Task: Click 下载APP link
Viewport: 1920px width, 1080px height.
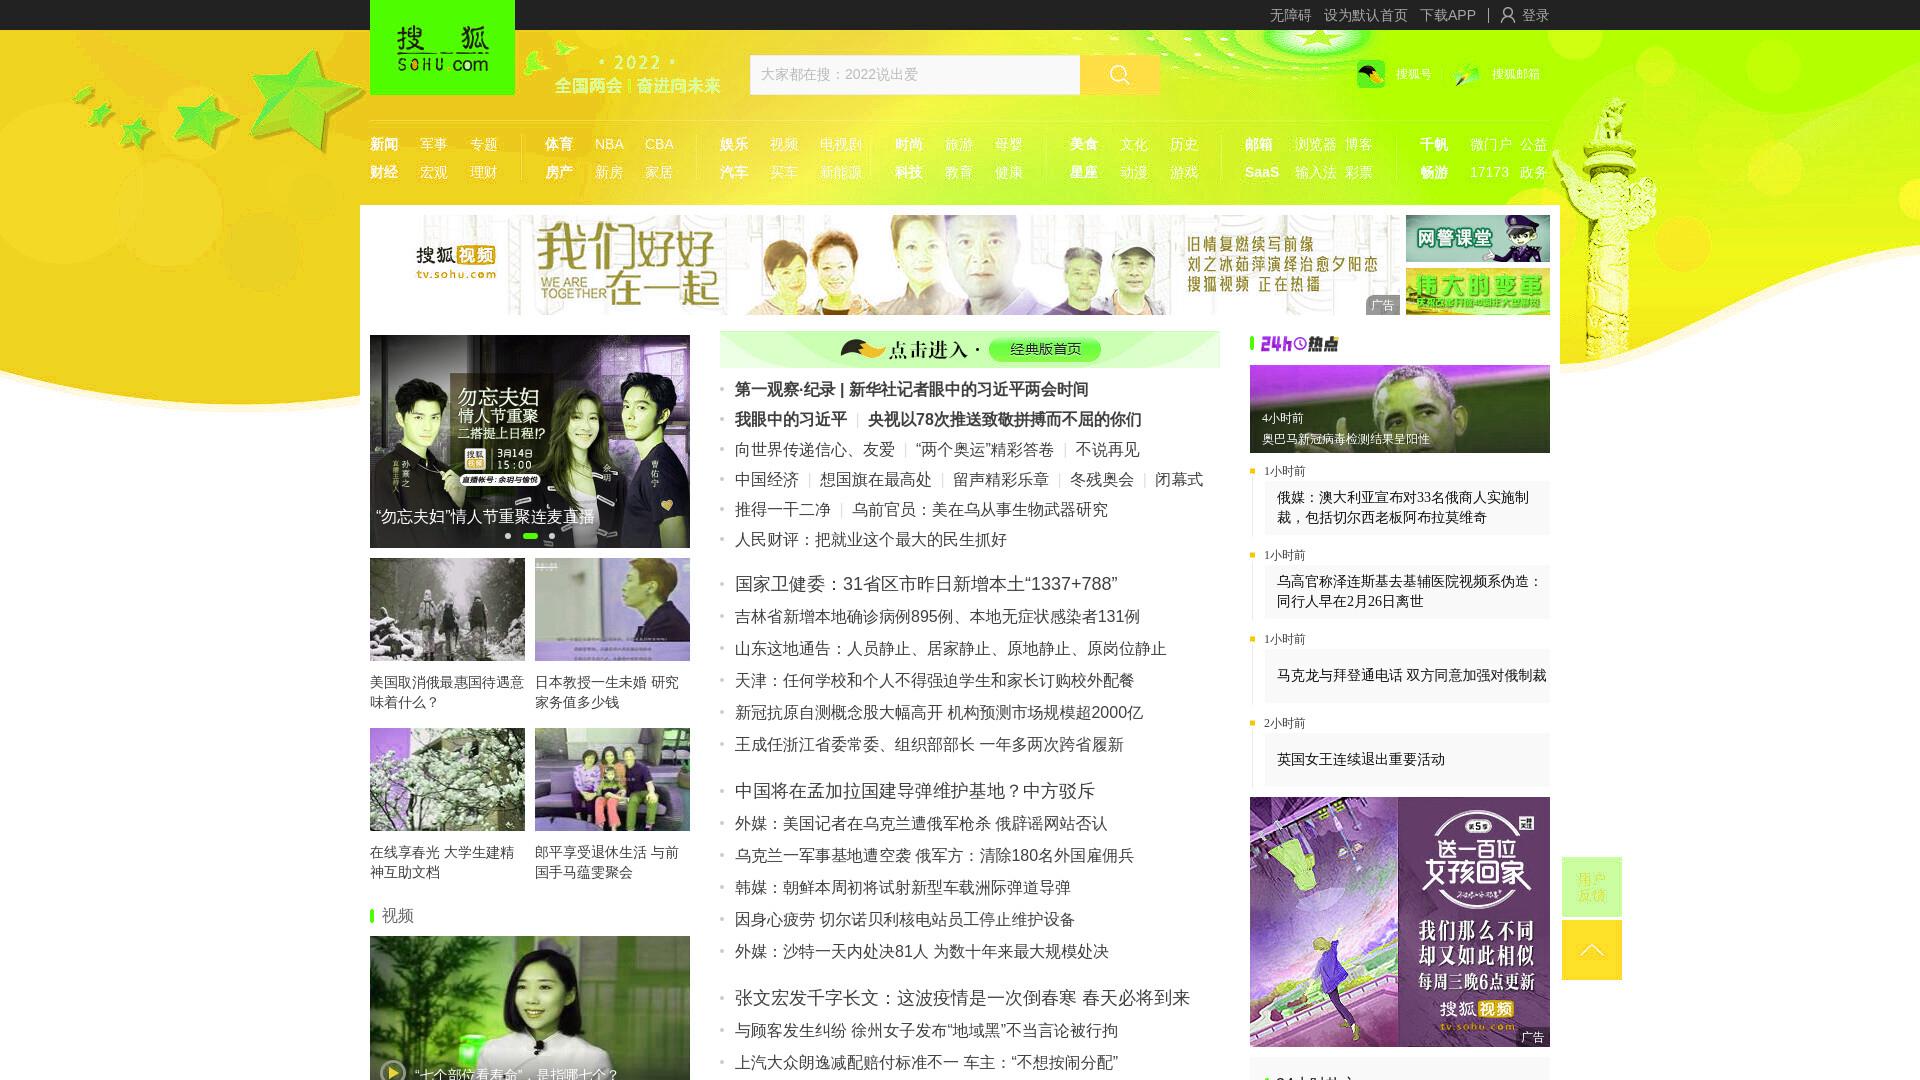Action: [1447, 15]
